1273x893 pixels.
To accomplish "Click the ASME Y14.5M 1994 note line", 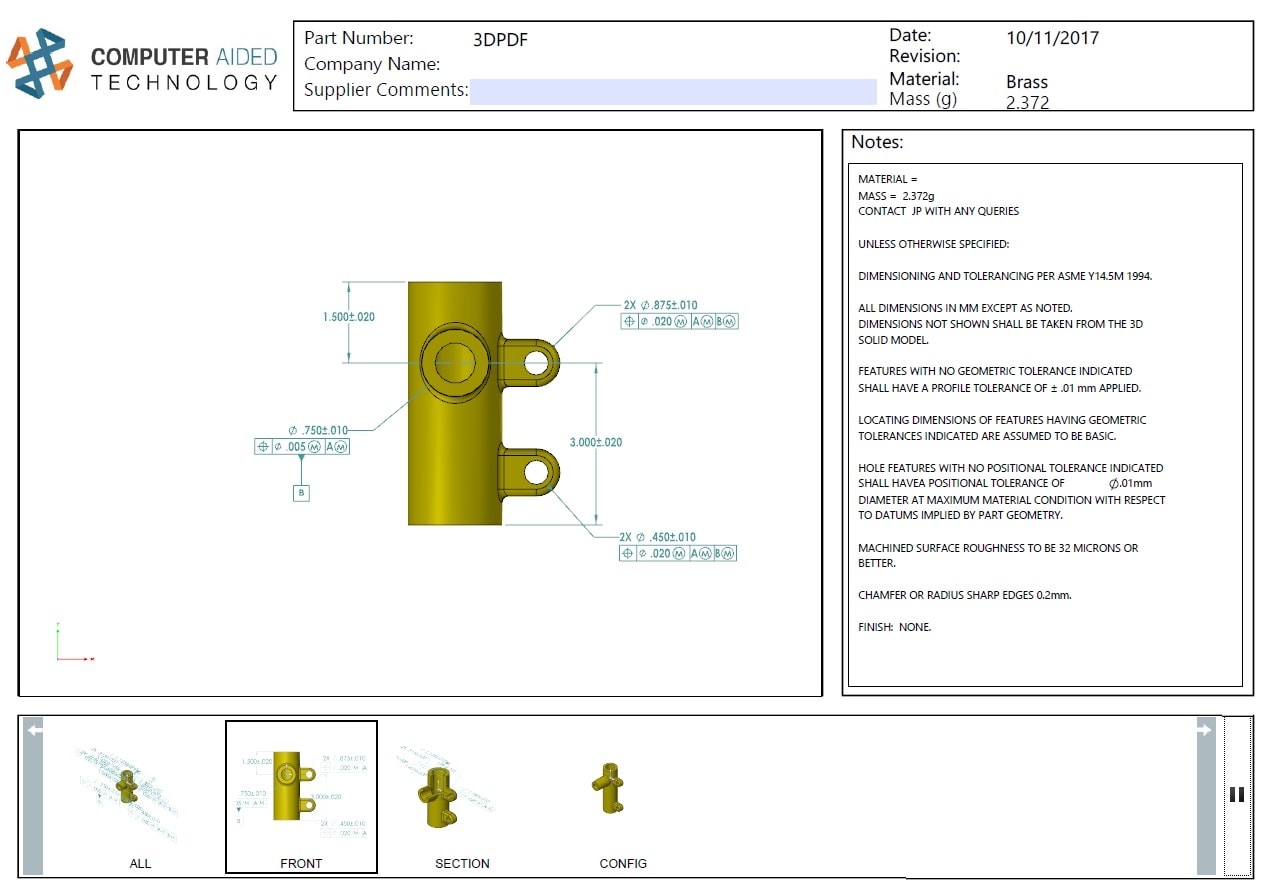I will 1005,276.
